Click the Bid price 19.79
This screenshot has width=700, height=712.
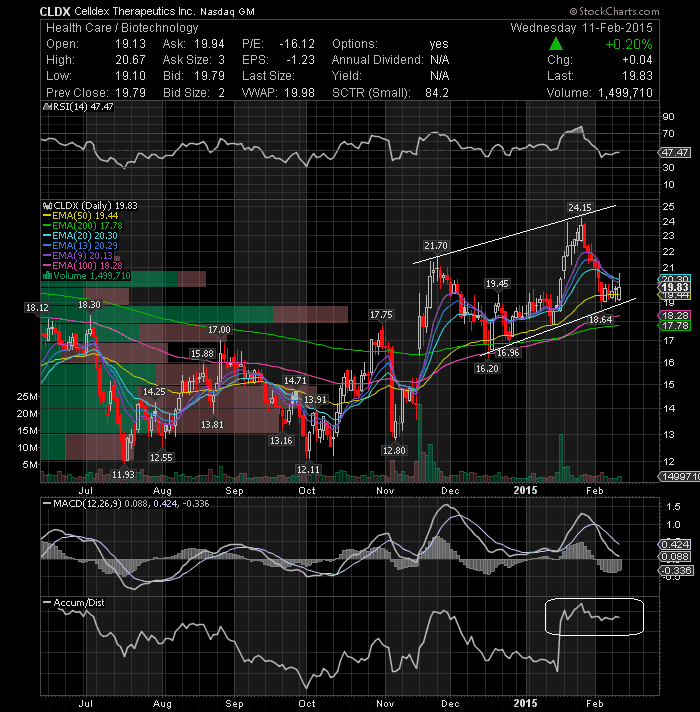(x=209, y=76)
